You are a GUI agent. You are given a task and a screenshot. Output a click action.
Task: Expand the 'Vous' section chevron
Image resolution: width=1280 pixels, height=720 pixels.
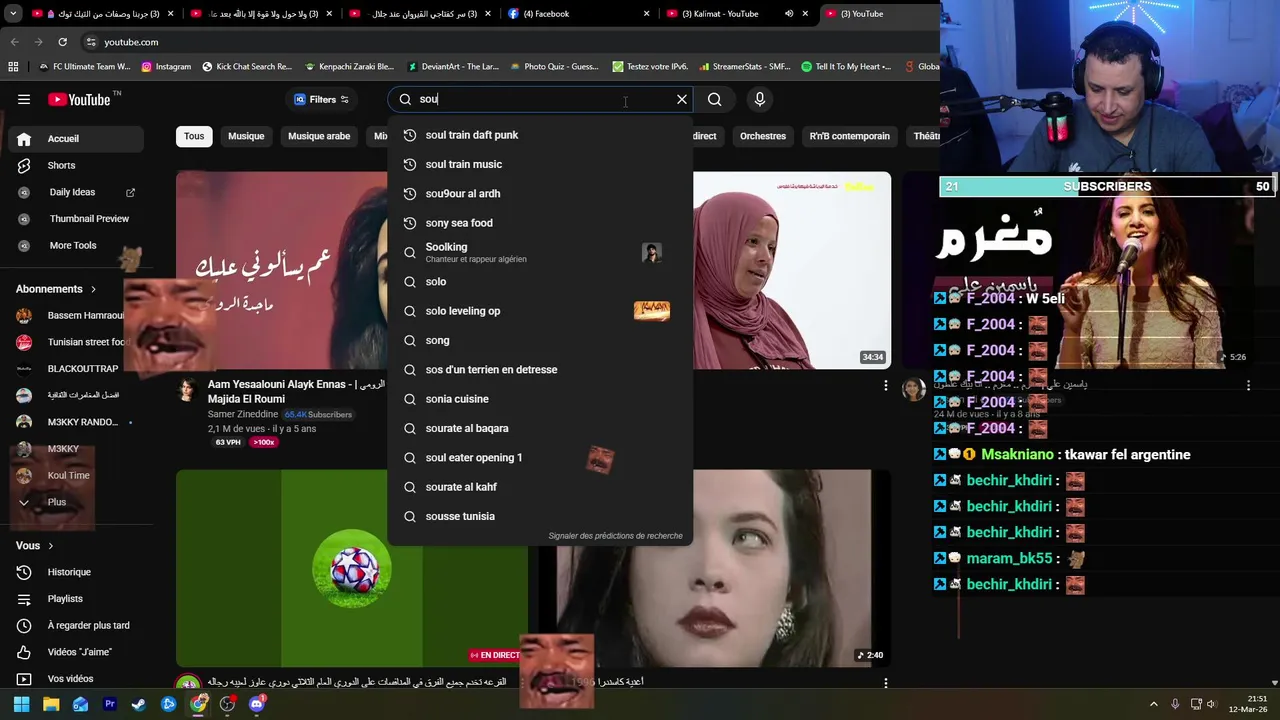pyautogui.click(x=51, y=546)
